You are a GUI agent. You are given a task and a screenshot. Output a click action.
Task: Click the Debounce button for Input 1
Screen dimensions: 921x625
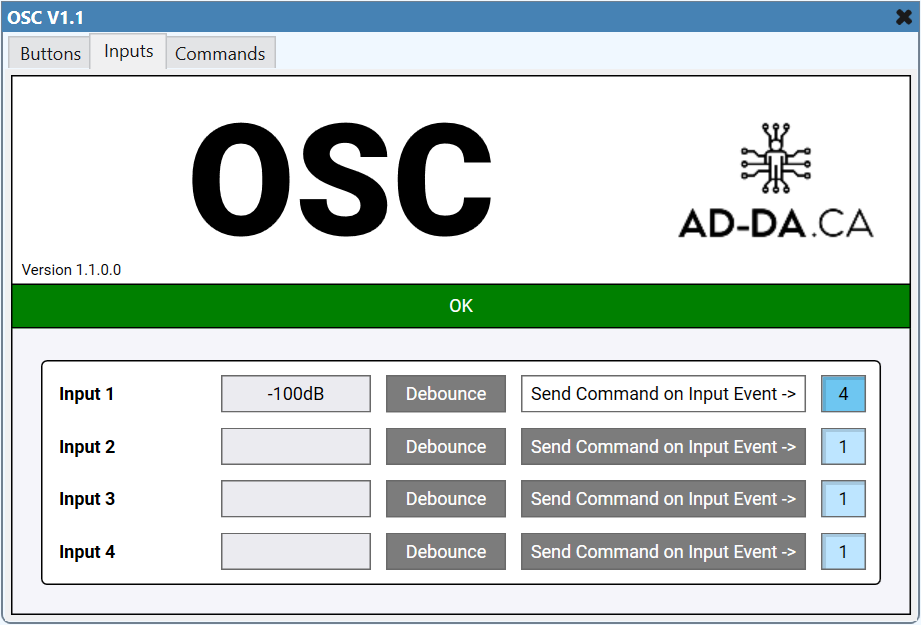coord(445,393)
